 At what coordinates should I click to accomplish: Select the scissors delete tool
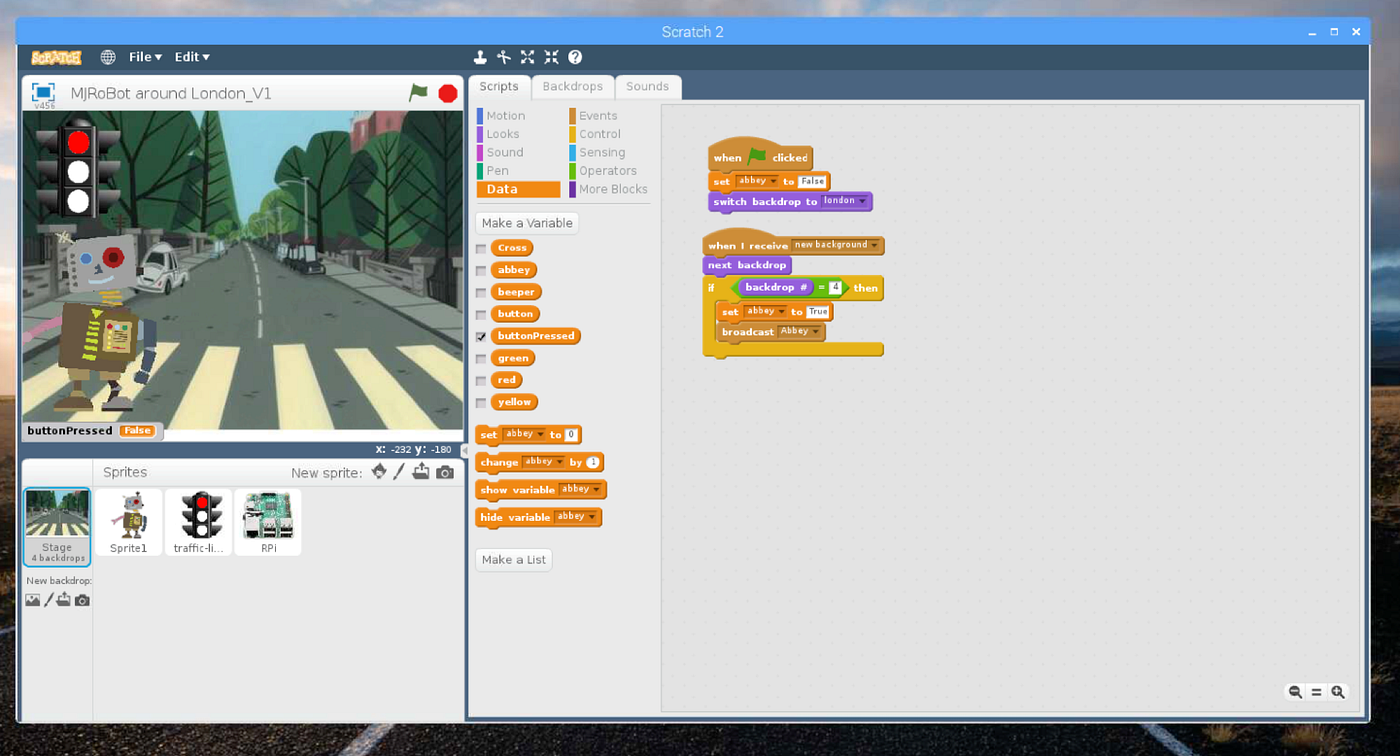505,57
